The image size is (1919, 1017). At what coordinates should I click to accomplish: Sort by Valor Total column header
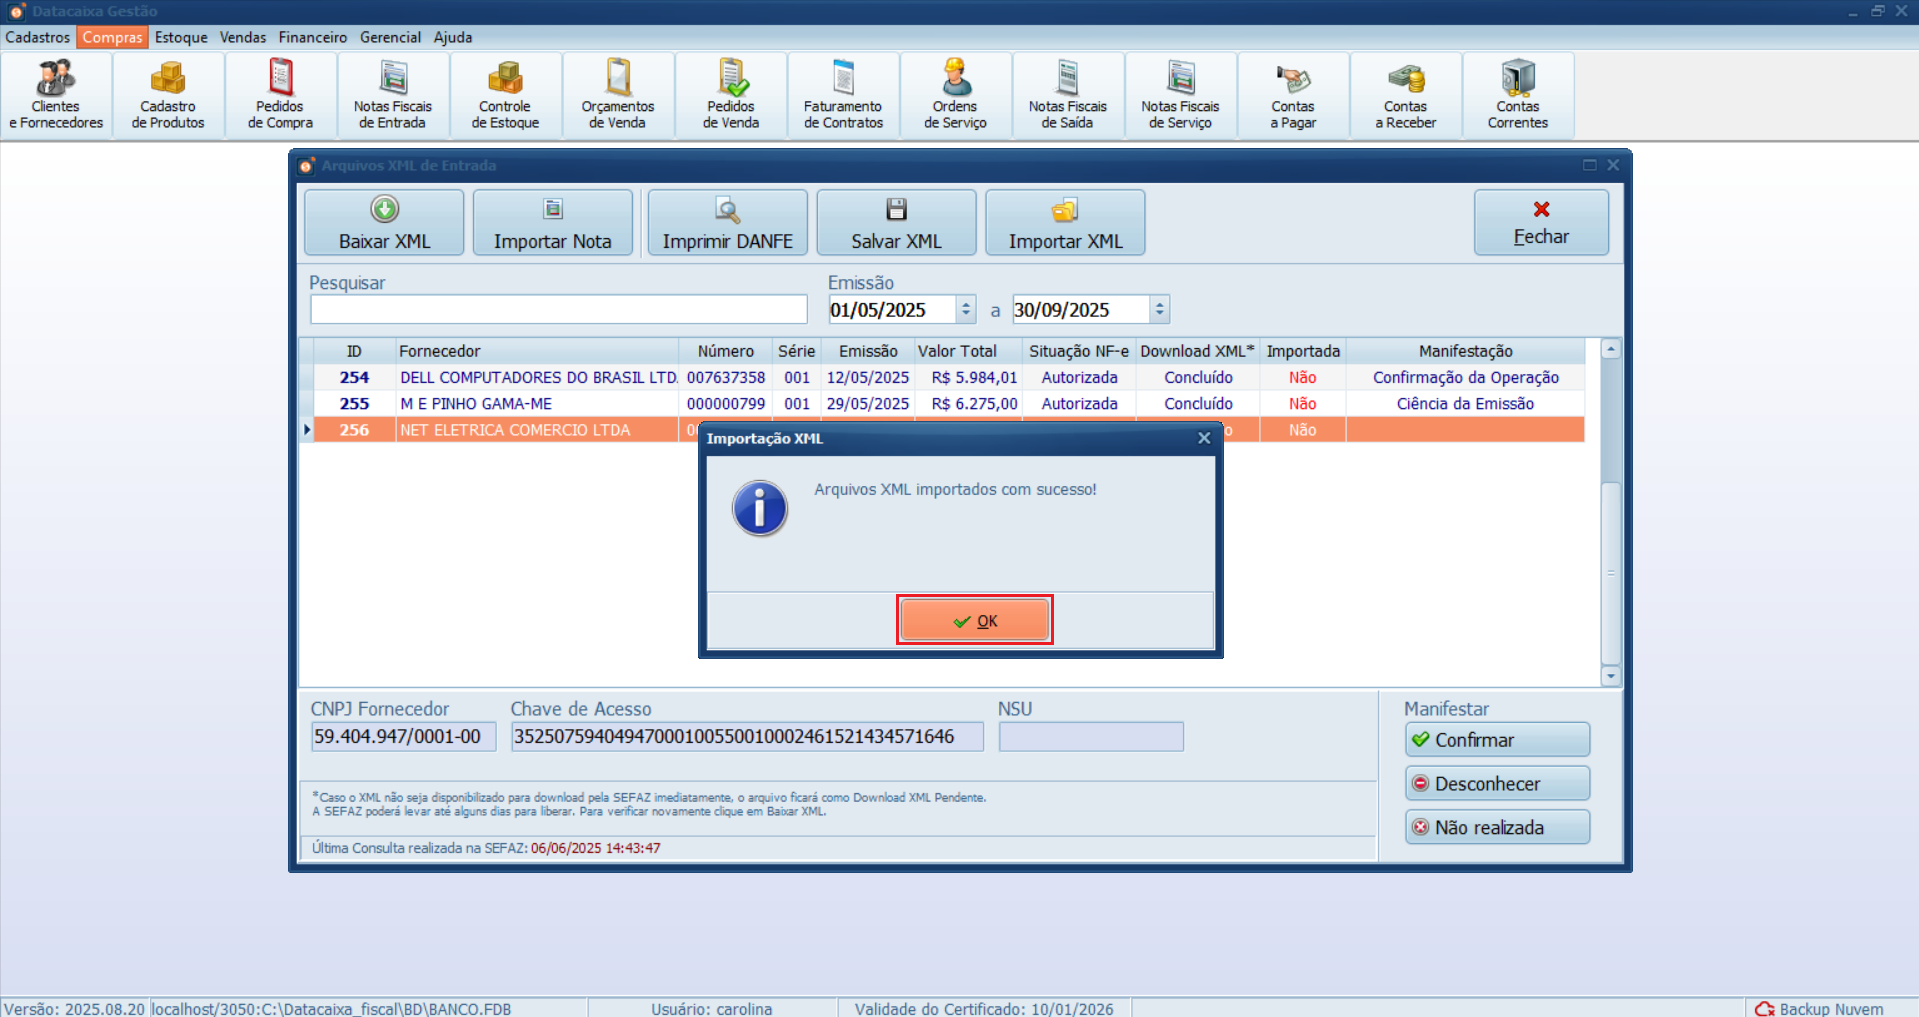pyautogui.click(x=968, y=351)
